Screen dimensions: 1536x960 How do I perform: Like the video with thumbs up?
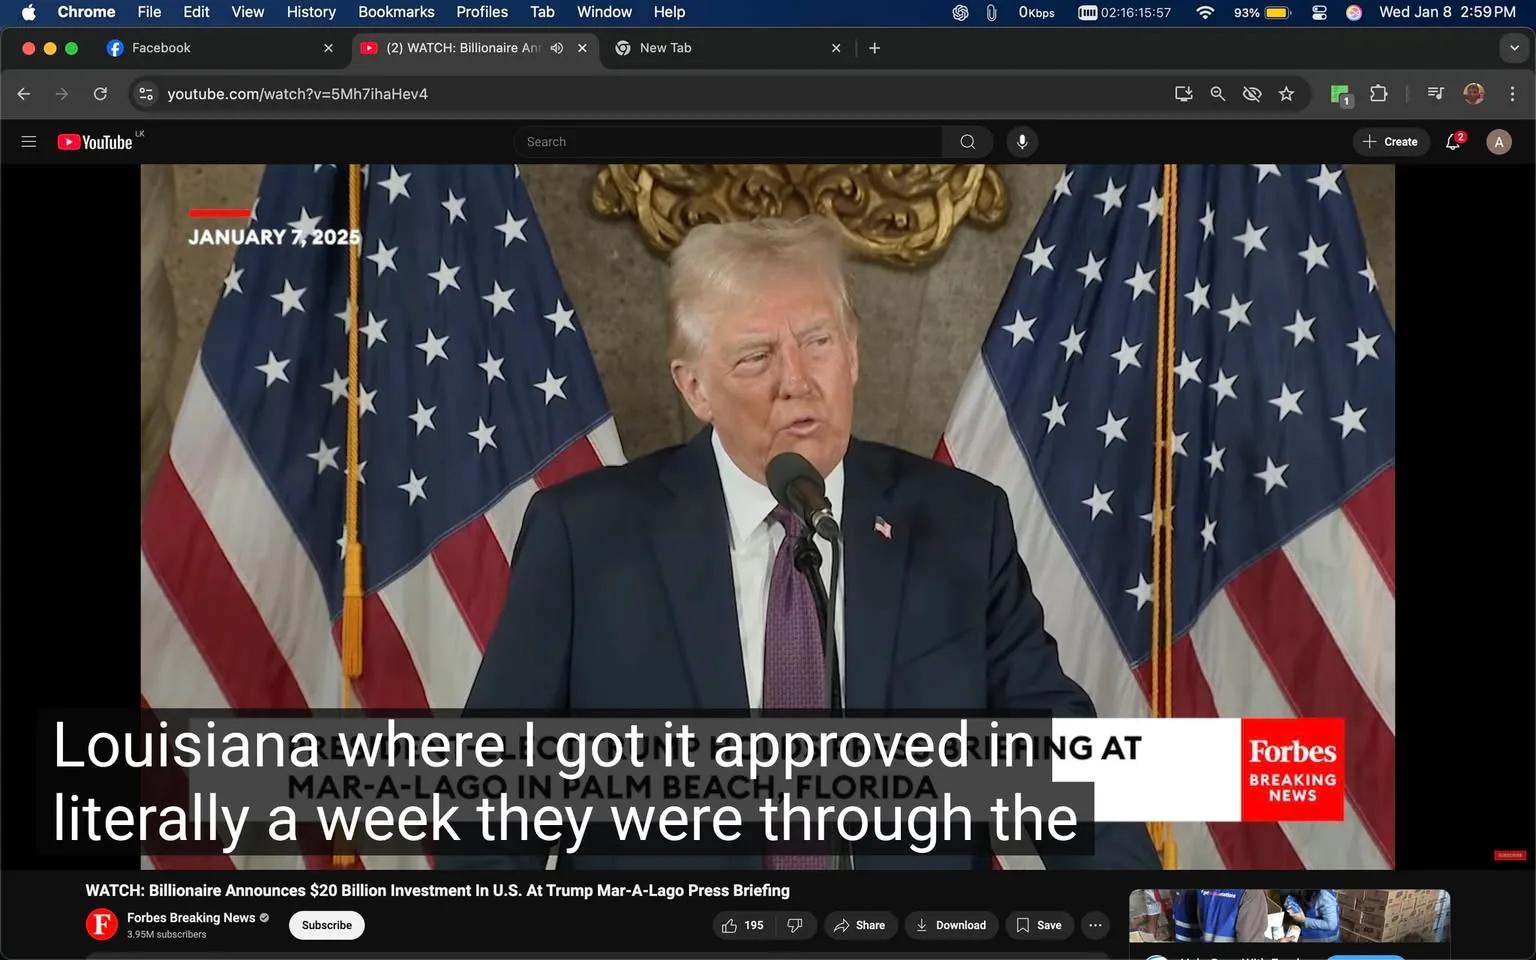[x=730, y=925]
